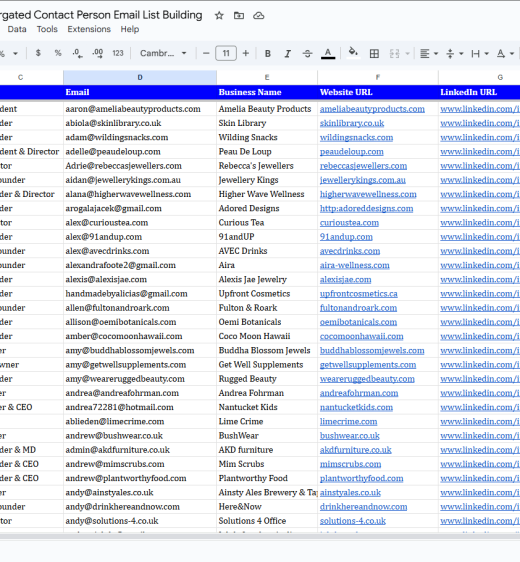This screenshot has width=520, height=562.
Task: Star this spreadsheet document
Action: click(219, 15)
